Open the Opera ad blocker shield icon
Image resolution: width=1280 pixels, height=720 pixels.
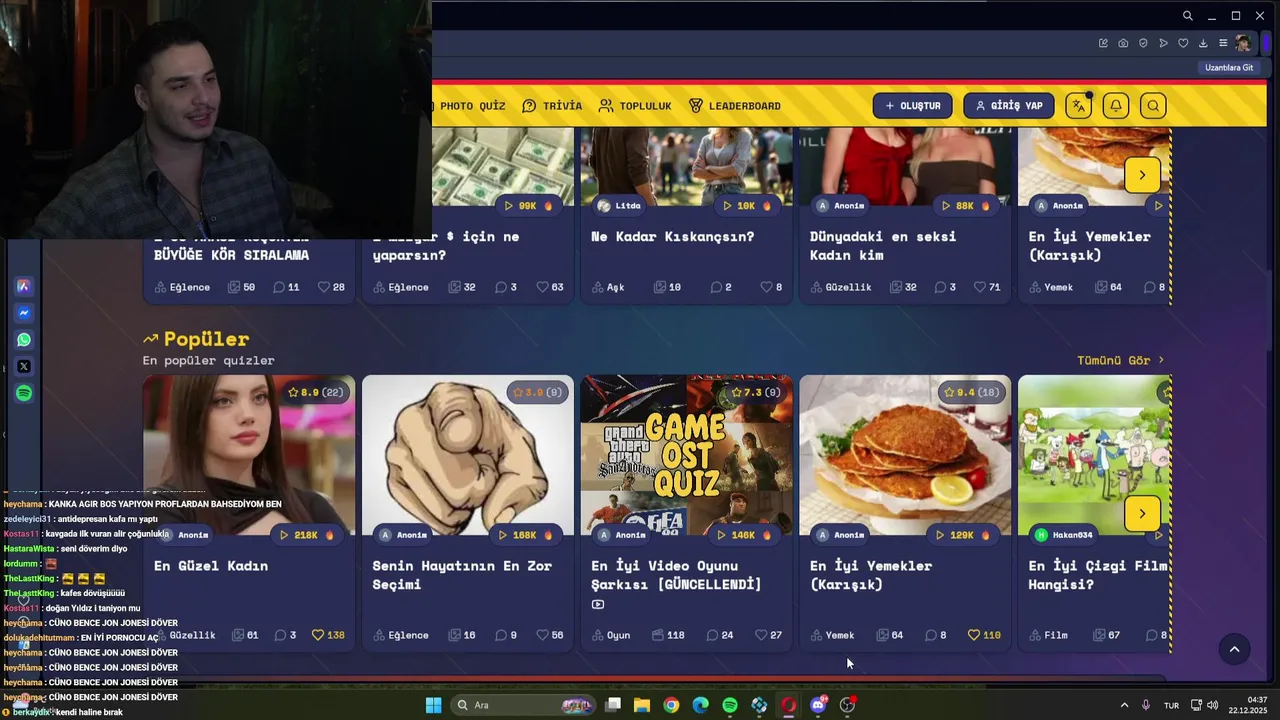1143,43
